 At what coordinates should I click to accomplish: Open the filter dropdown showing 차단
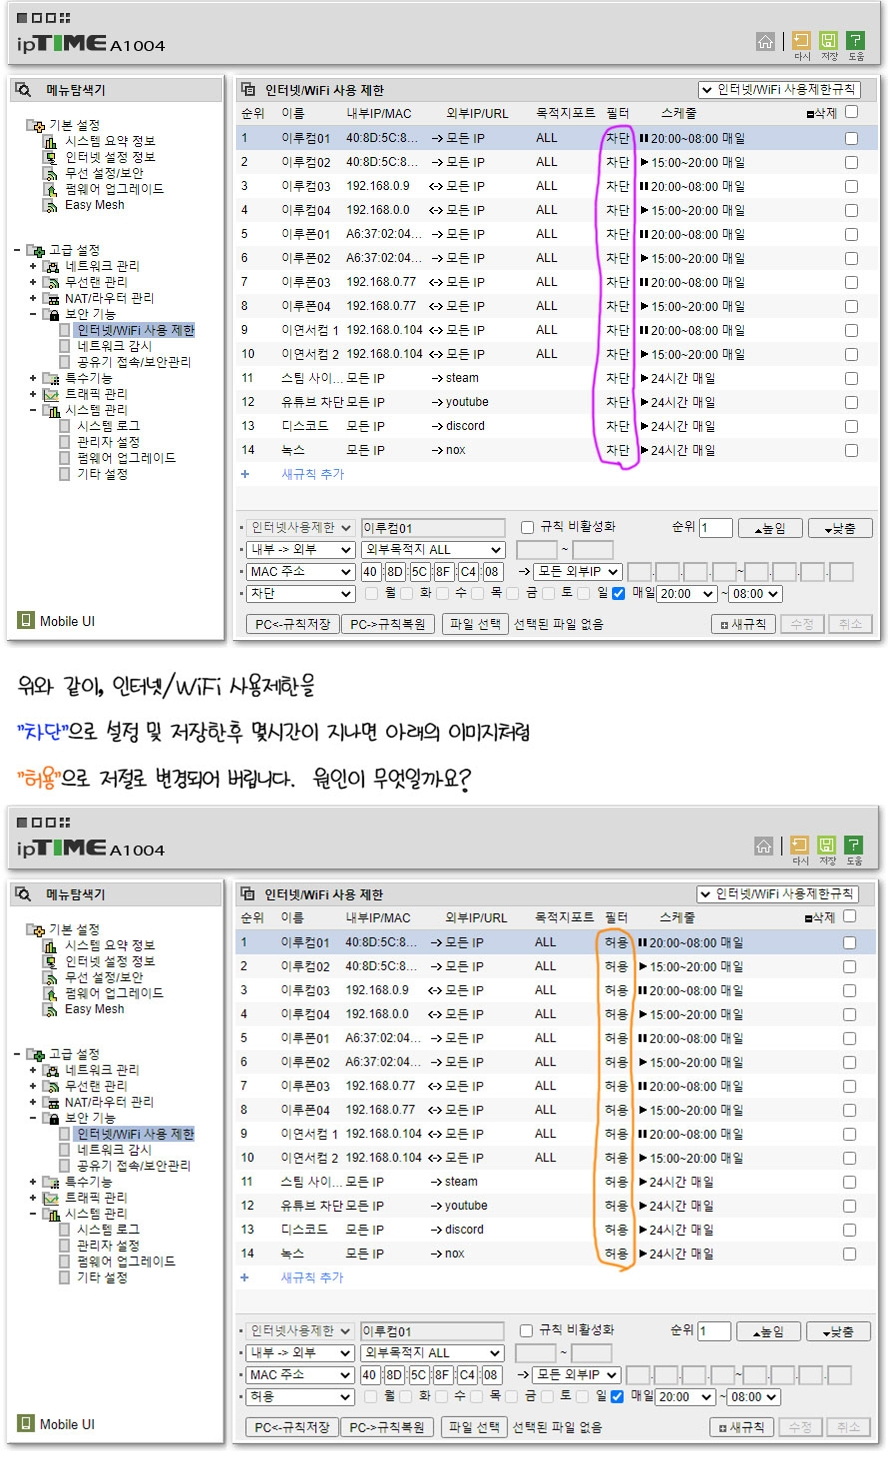(x=300, y=594)
